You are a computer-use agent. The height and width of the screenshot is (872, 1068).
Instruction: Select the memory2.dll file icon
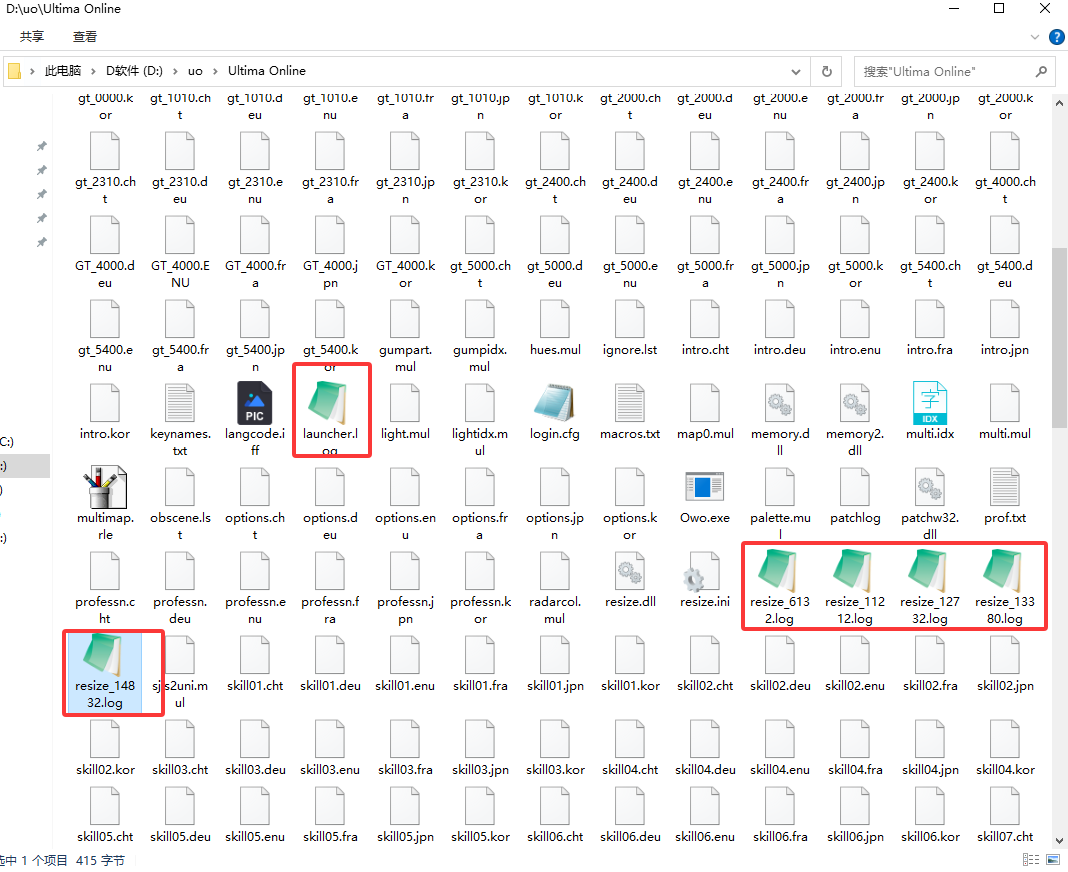coord(855,403)
